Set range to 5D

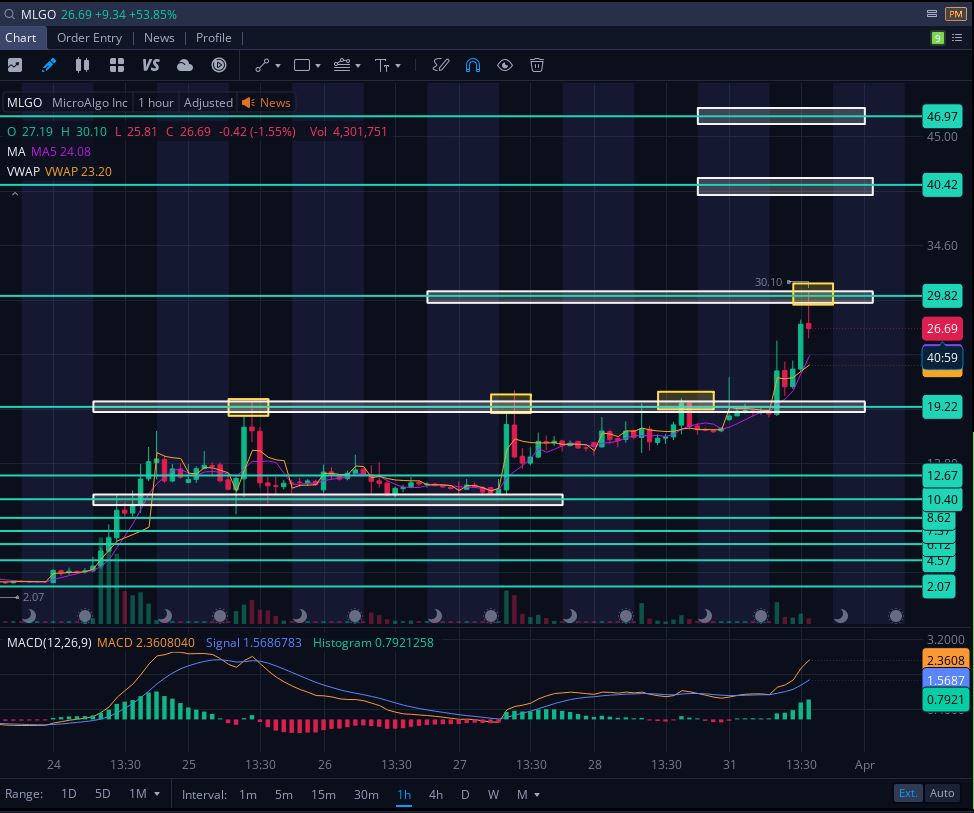point(102,794)
